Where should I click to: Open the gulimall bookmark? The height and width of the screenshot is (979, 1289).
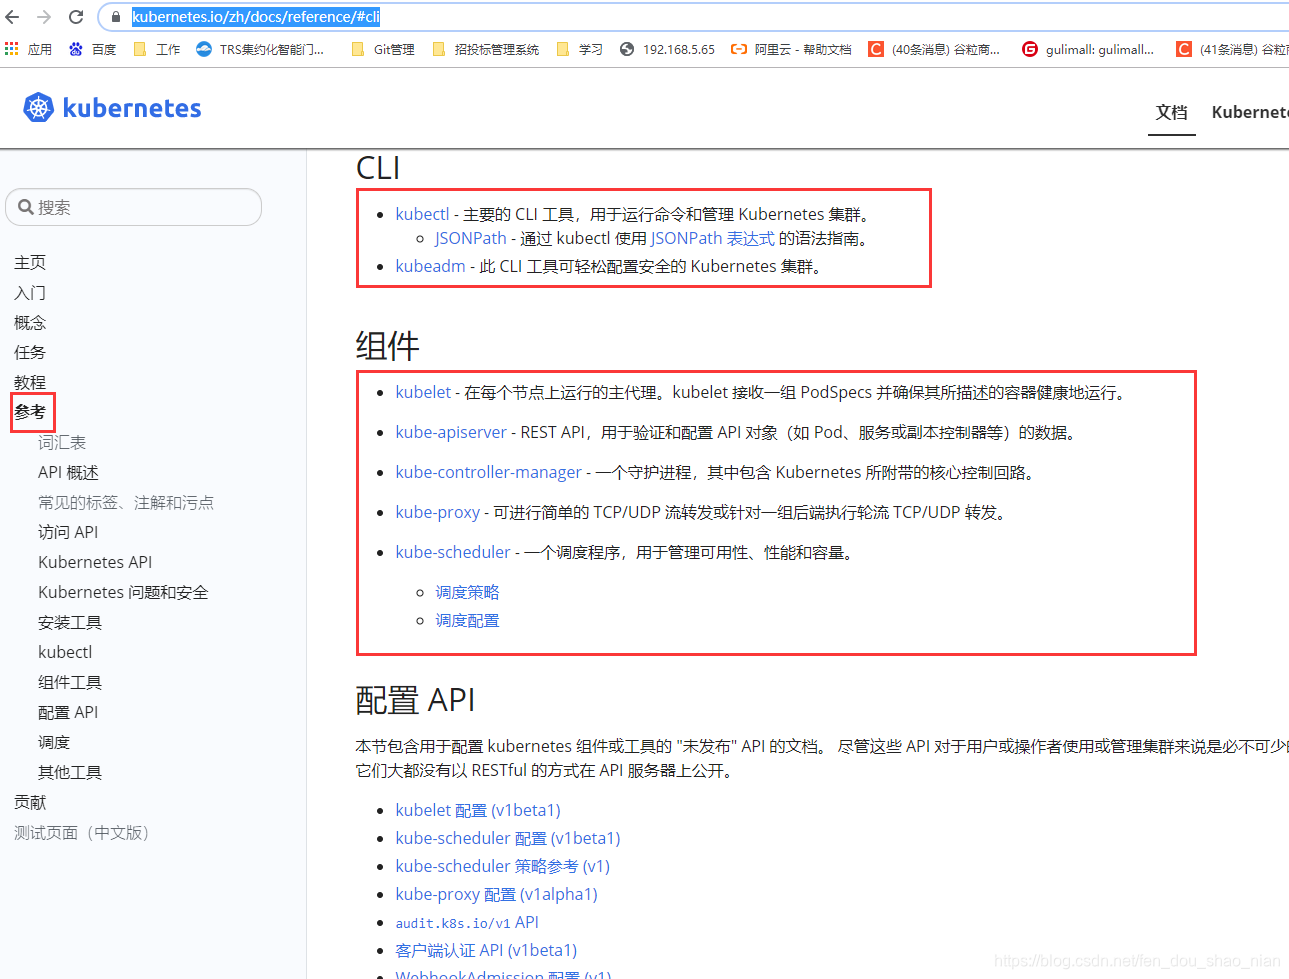1088,49
